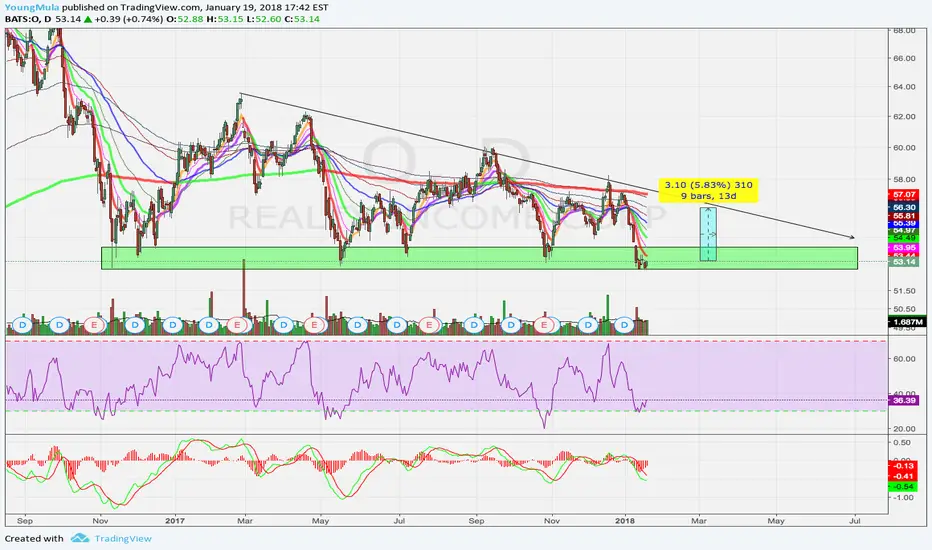Click the red -0.13 MACD histogram label
The height and width of the screenshot is (550, 932).
tap(903, 466)
